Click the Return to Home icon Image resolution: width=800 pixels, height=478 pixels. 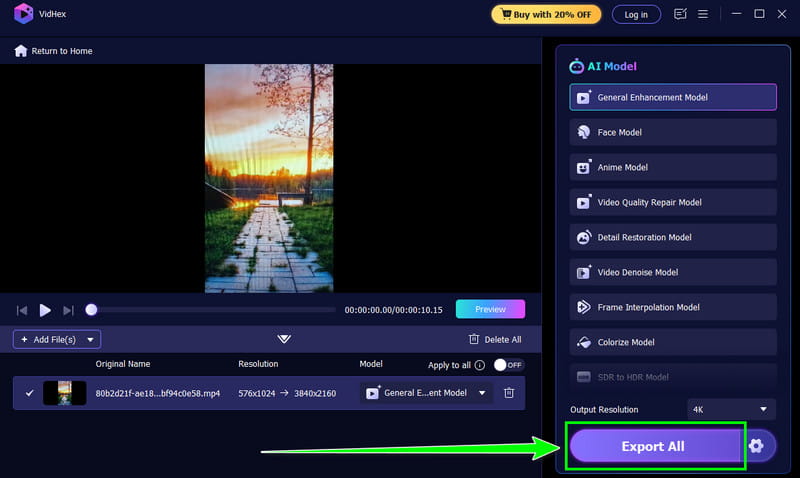click(21, 51)
